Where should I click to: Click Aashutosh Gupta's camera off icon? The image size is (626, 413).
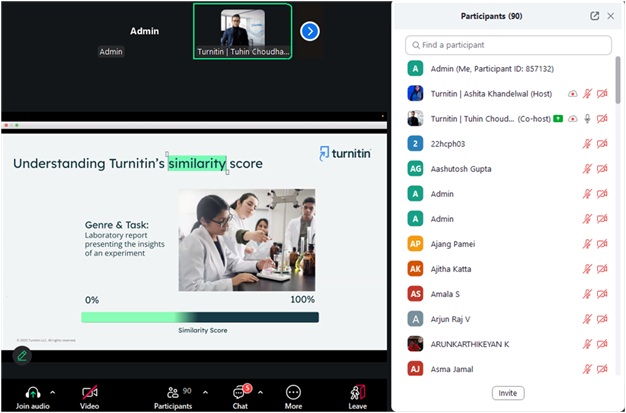602,169
